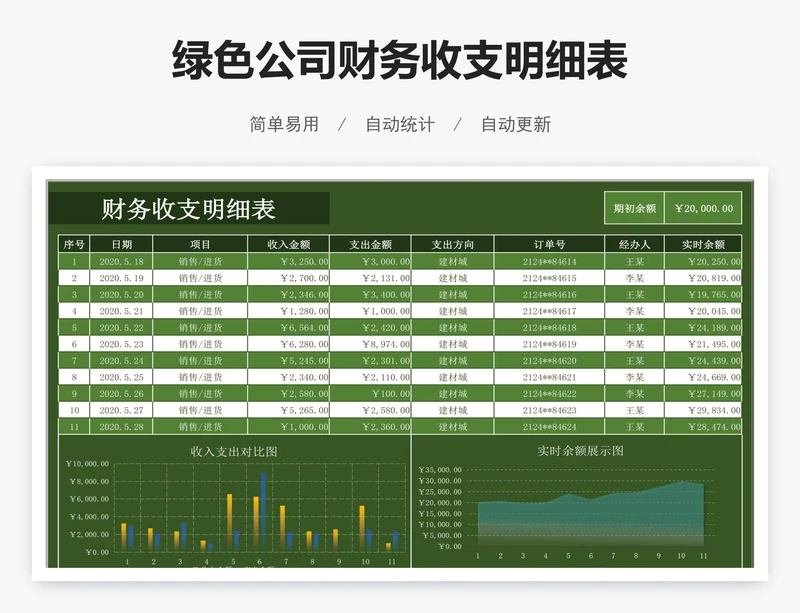Click the 支出方向 column header

point(453,244)
